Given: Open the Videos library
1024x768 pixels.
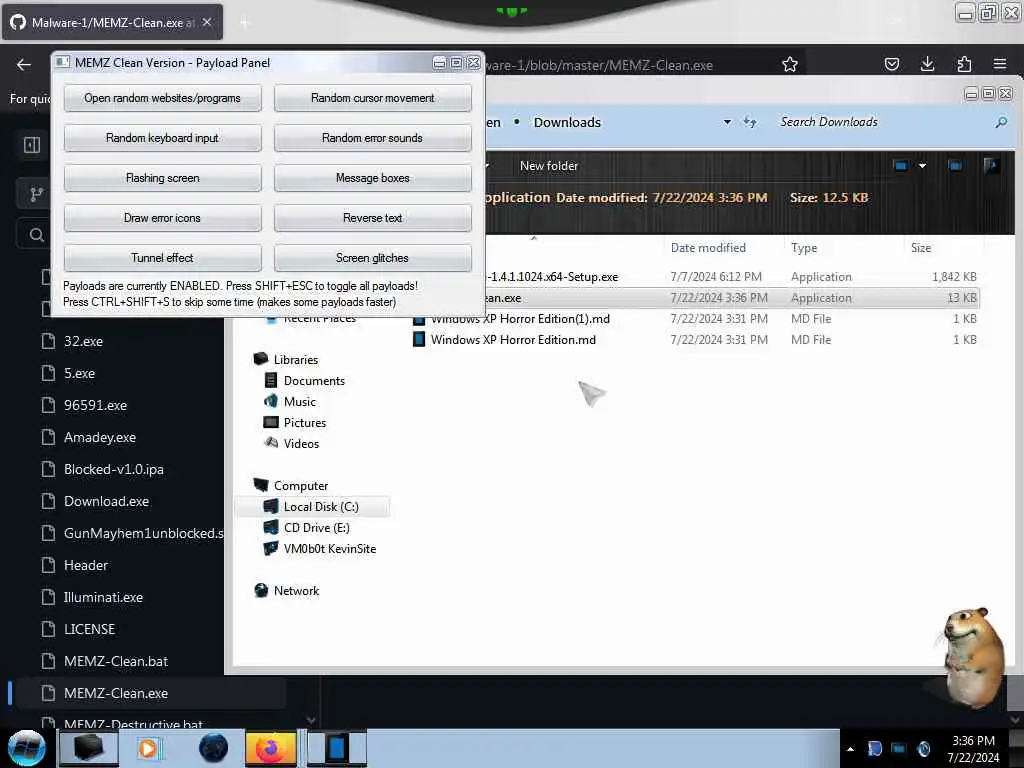Looking at the screenshot, I should (x=301, y=443).
